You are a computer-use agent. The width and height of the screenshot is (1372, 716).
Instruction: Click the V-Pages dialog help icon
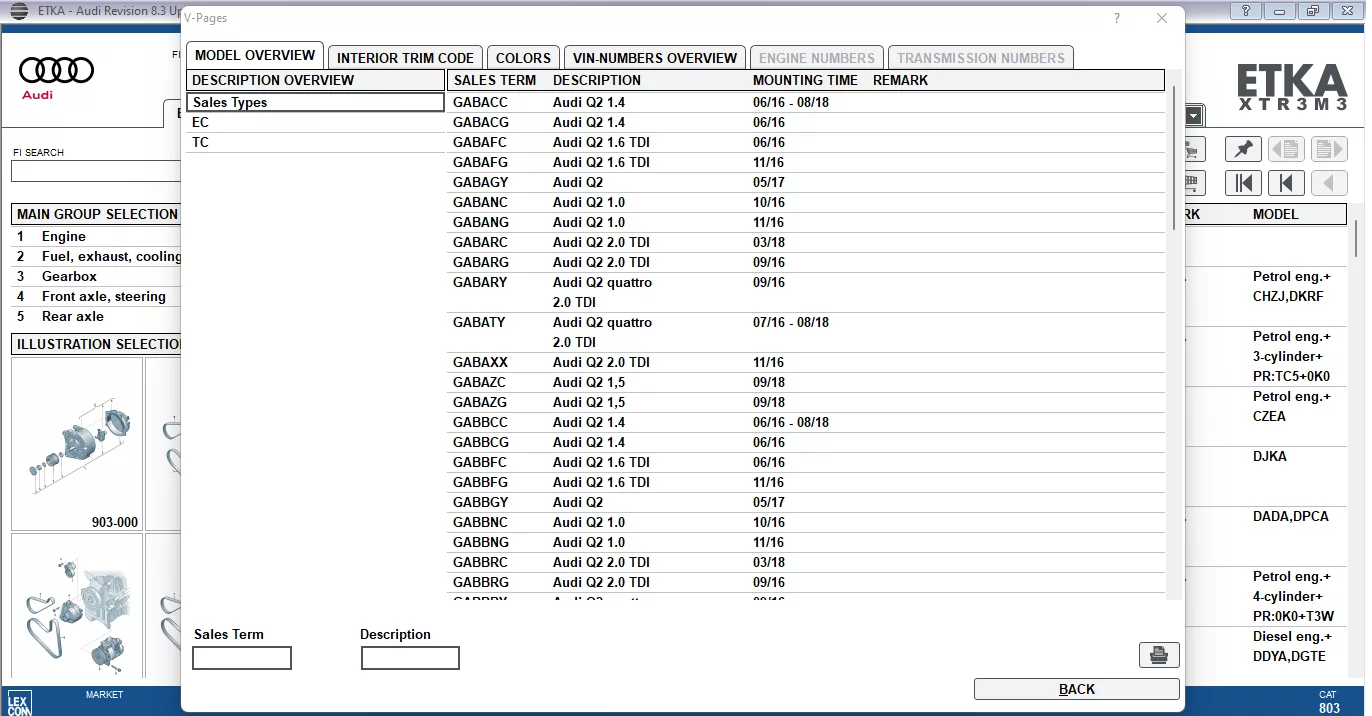point(1117,18)
